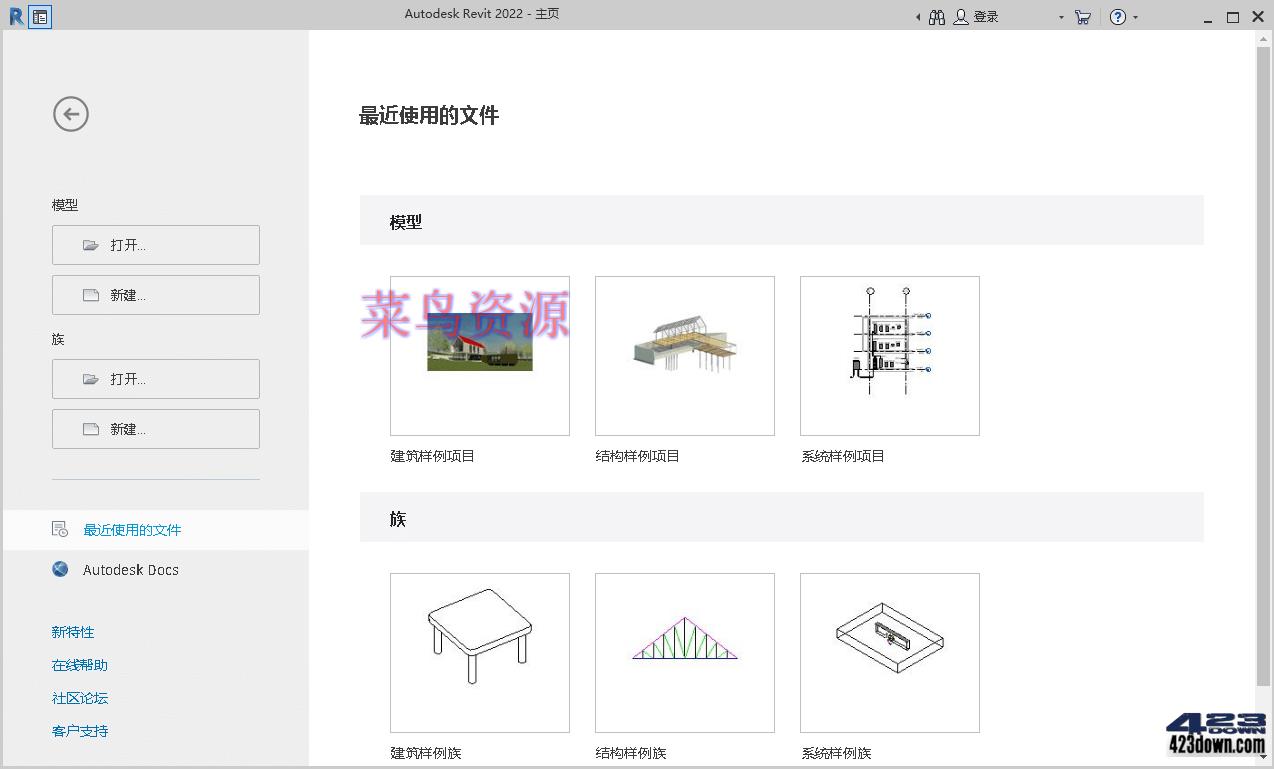Click the recent files icon beside 最近使用的文件

(x=60, y=529)
